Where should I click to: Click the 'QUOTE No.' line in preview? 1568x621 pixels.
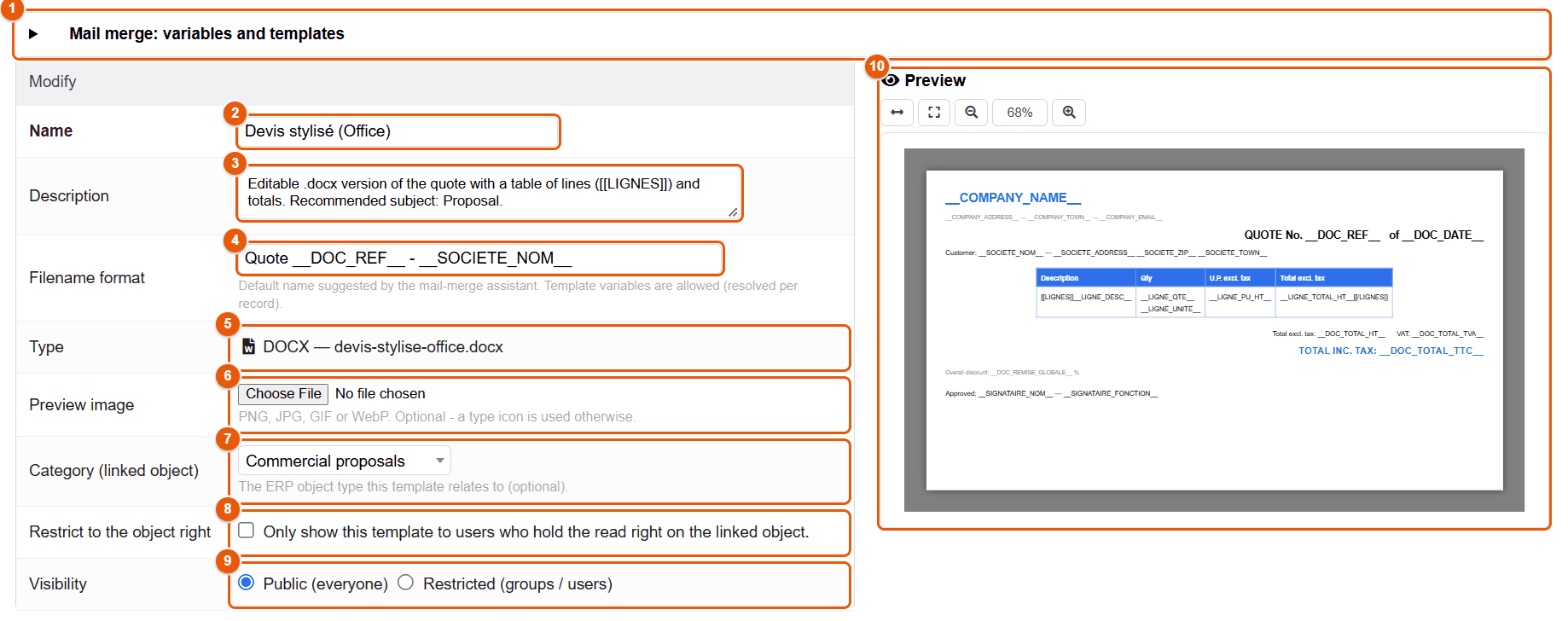click(x=1364, y=235)
